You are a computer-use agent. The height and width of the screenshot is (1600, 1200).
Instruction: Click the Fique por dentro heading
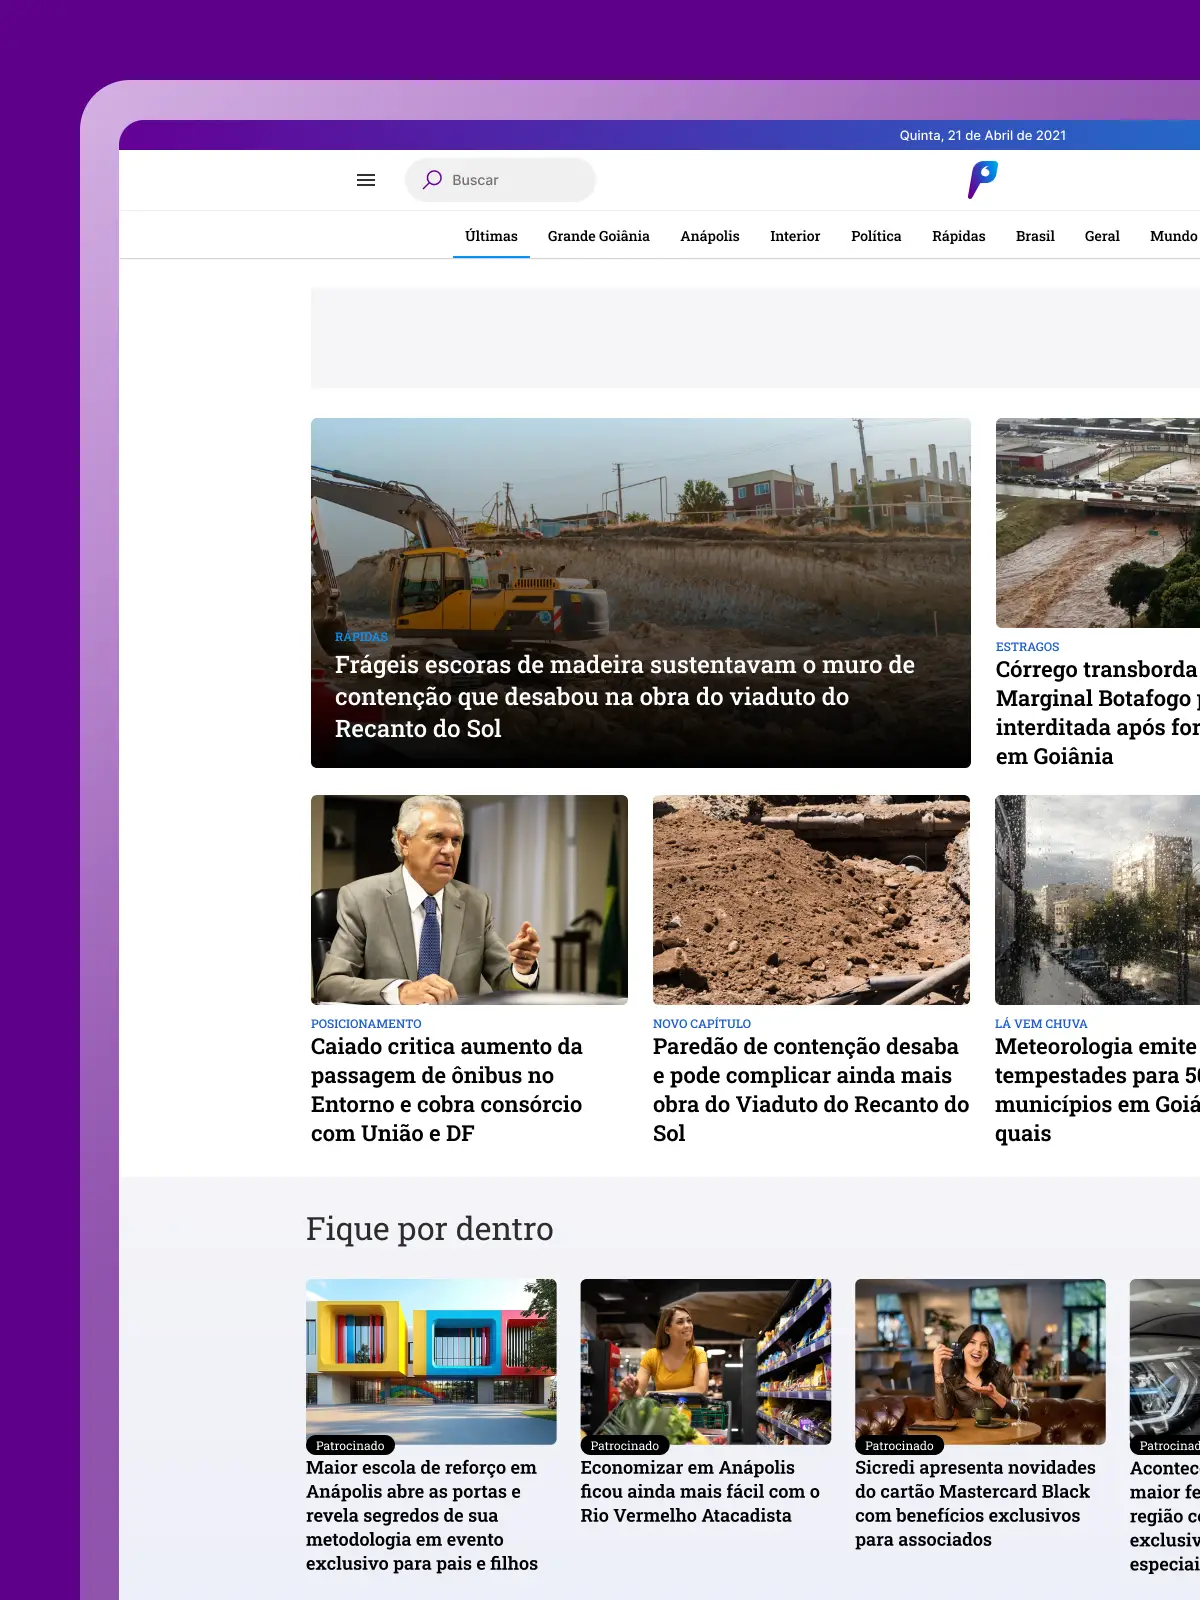pyautogui.click(x=430, y=1229)
